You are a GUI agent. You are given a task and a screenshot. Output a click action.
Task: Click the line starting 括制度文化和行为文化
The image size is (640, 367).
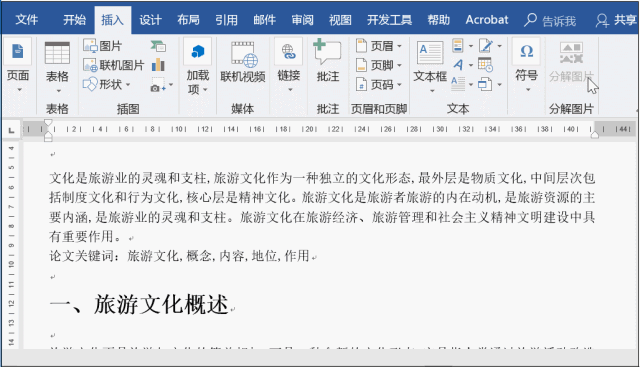(322, 198)
